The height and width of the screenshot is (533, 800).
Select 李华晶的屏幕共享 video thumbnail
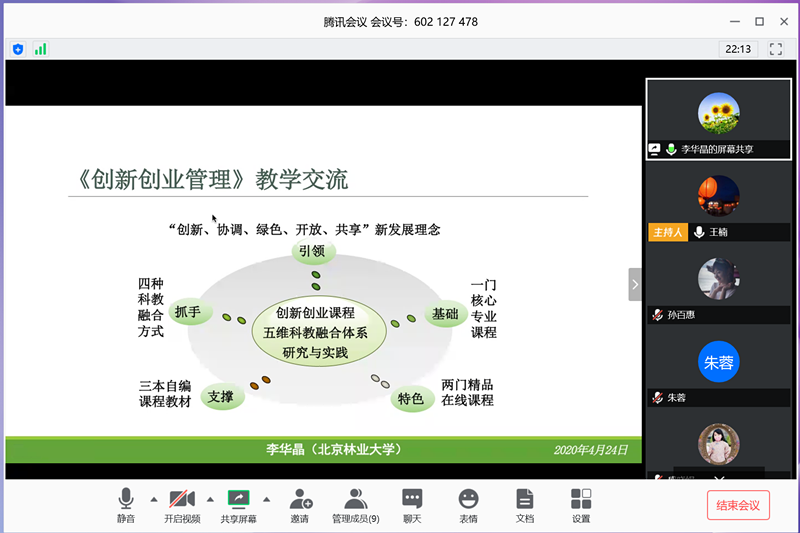pyautogui.click(x=718, y=119)
